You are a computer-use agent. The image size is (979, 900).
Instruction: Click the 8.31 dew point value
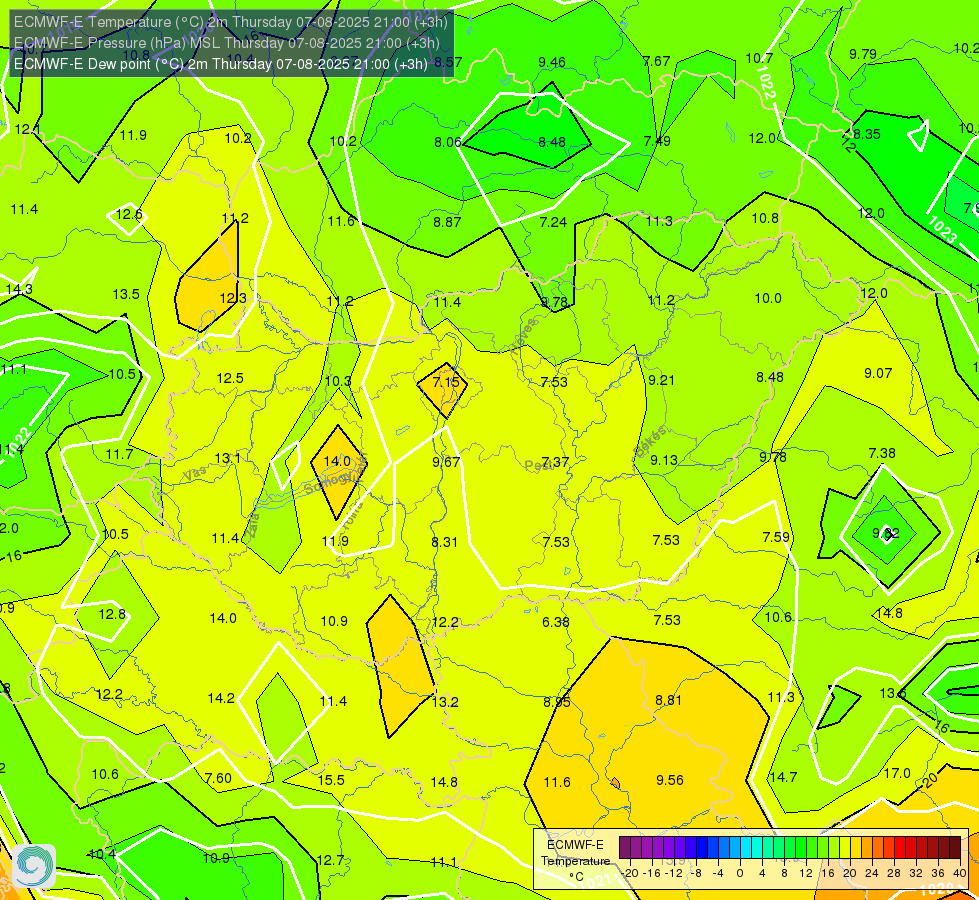445,542
